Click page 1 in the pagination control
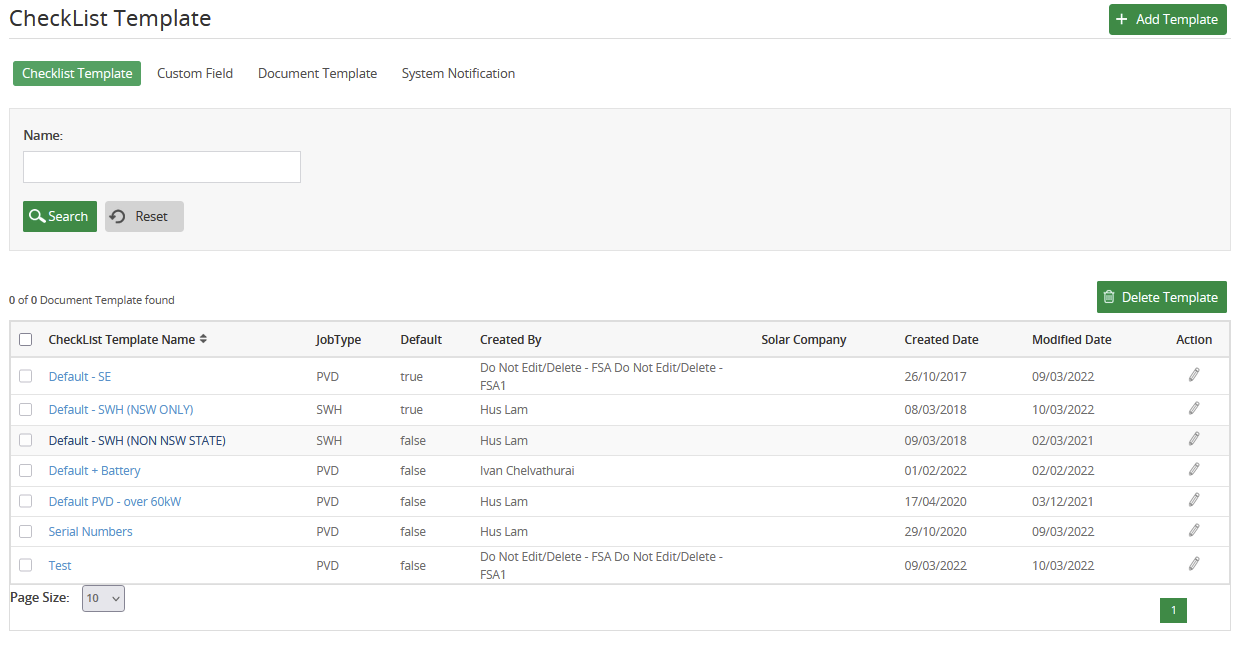1233x648 pixels. coord(1172,609)
